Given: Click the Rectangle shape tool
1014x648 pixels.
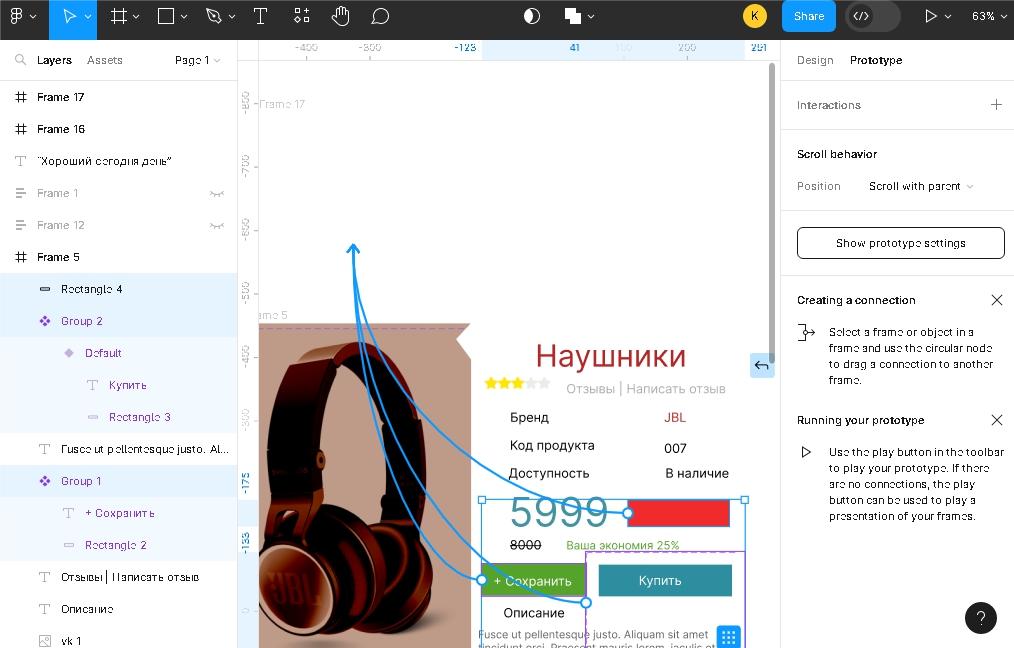Looking at the screenshot, I should pyautogui.click(x=166, y=16).
